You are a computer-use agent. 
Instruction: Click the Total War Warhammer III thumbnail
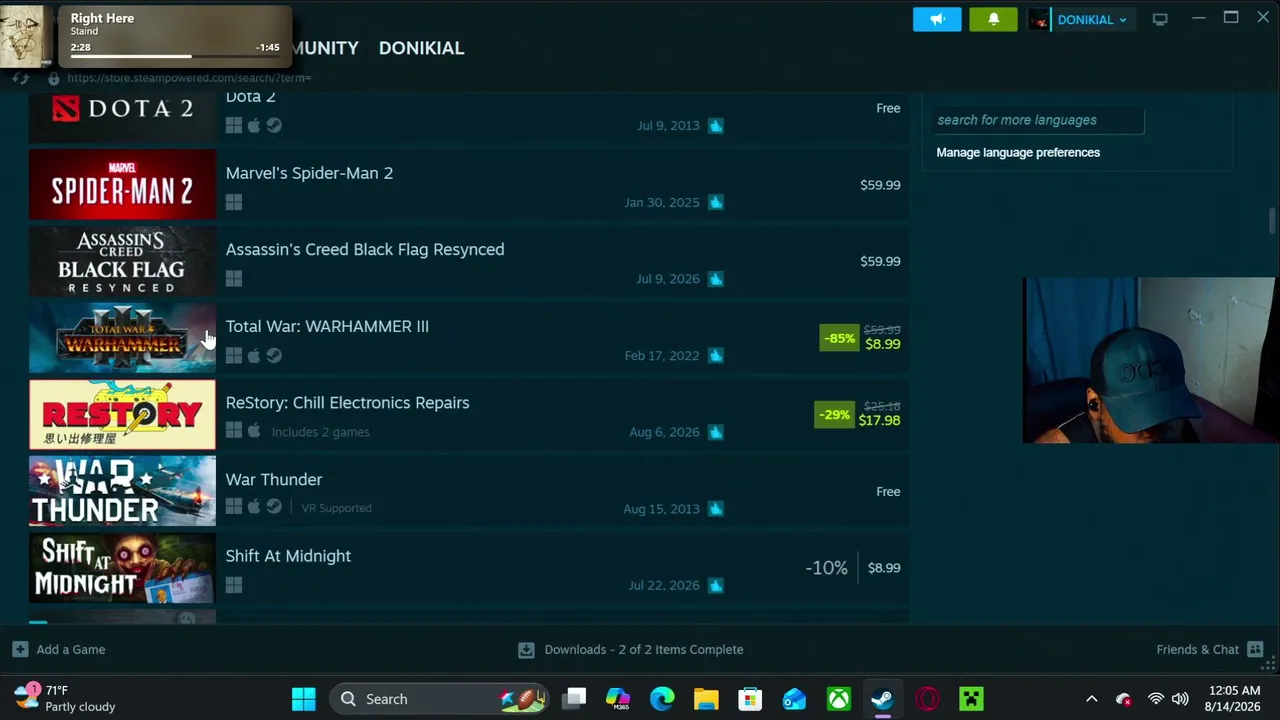pos(122,338)
